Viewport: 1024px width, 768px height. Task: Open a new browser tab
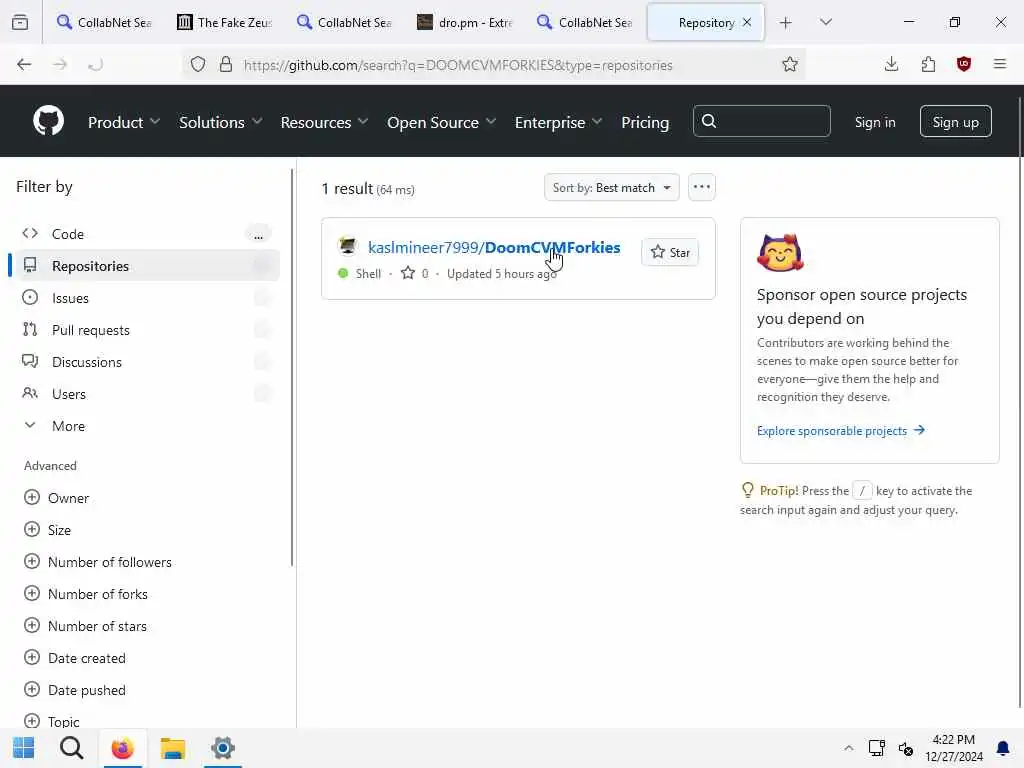point(786,23)
